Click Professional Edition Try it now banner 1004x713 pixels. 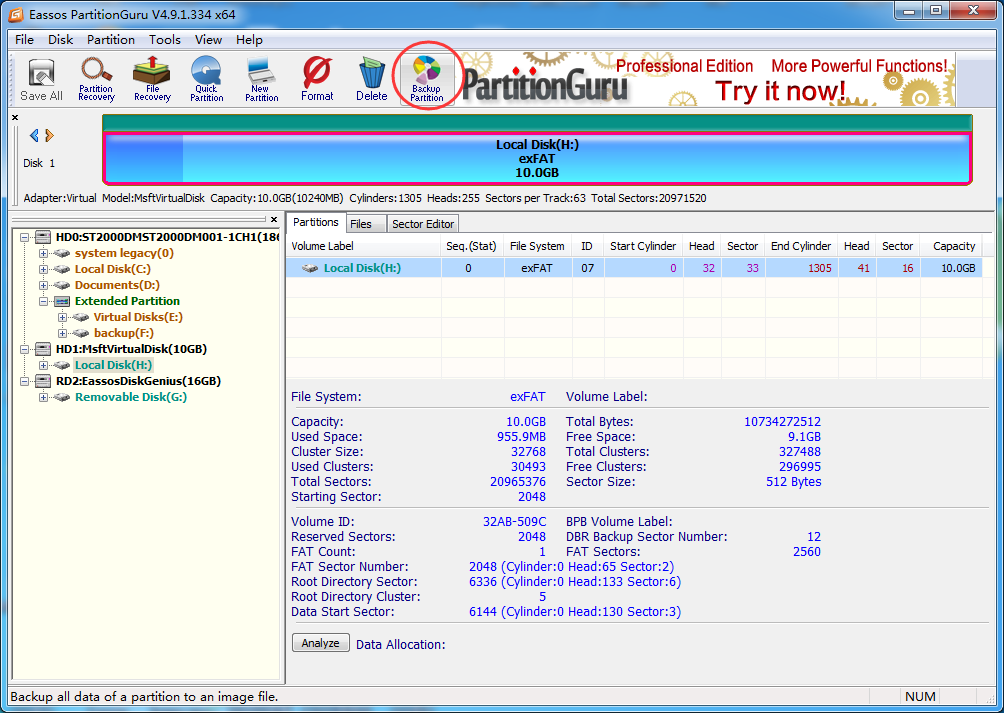[x=708, y=79]
